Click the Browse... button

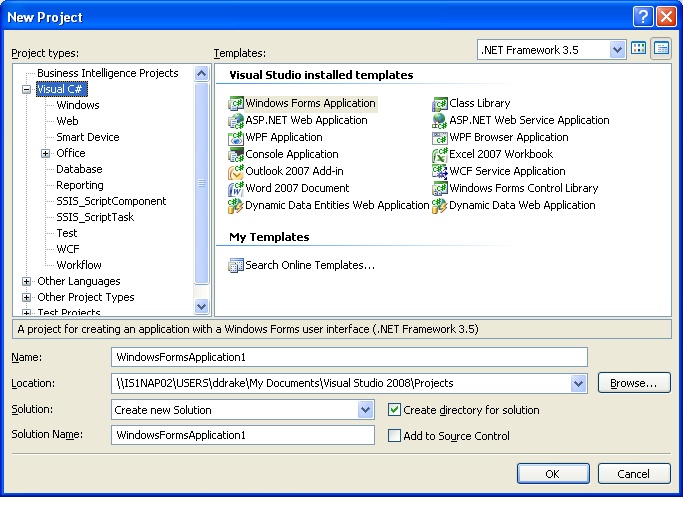634,383
